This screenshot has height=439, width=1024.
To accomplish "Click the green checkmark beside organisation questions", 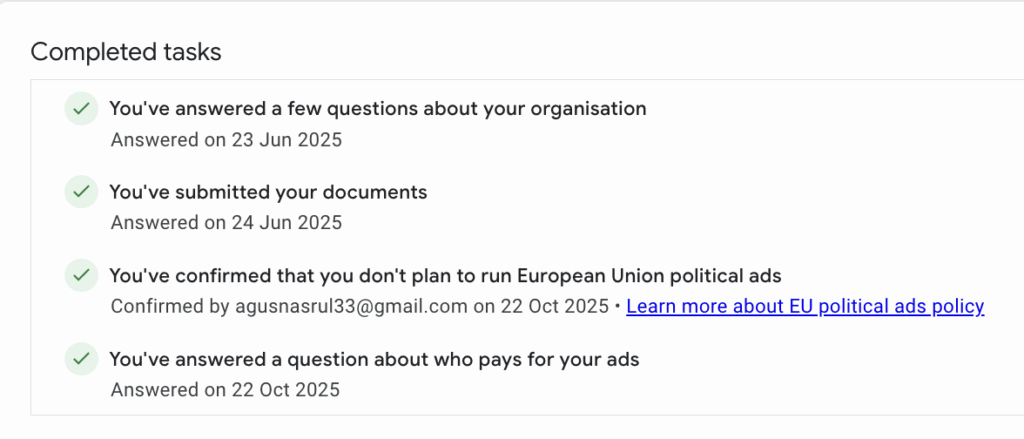I will 80,108.
